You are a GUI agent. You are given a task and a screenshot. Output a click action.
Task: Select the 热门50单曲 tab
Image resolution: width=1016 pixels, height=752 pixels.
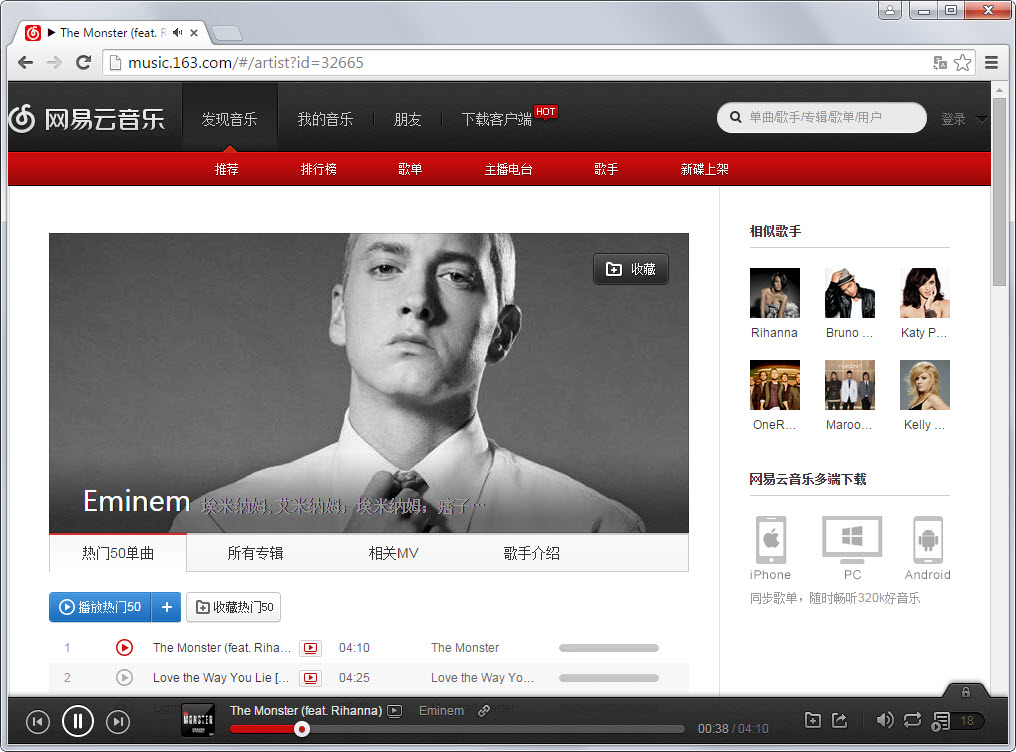(118, 553)
